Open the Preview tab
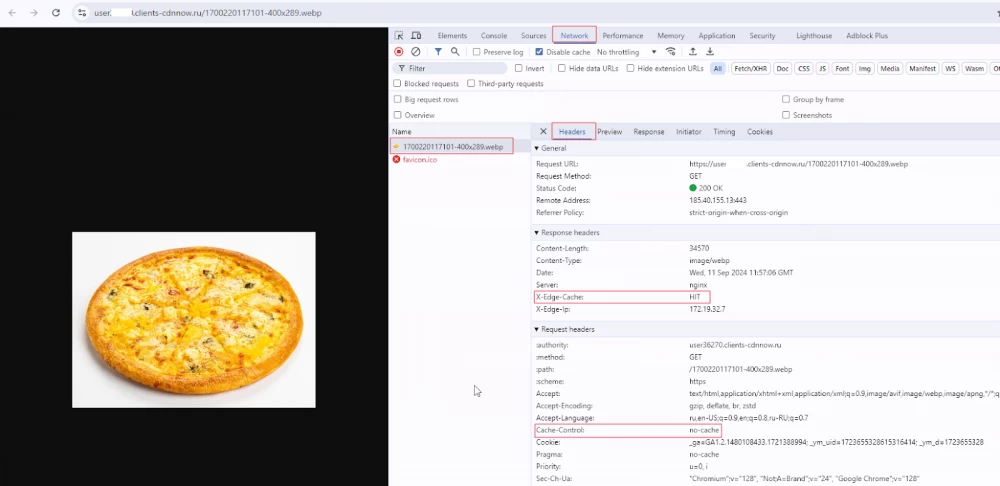The height and width of the screenshot is (486, 1000). (x=609, y=131)
